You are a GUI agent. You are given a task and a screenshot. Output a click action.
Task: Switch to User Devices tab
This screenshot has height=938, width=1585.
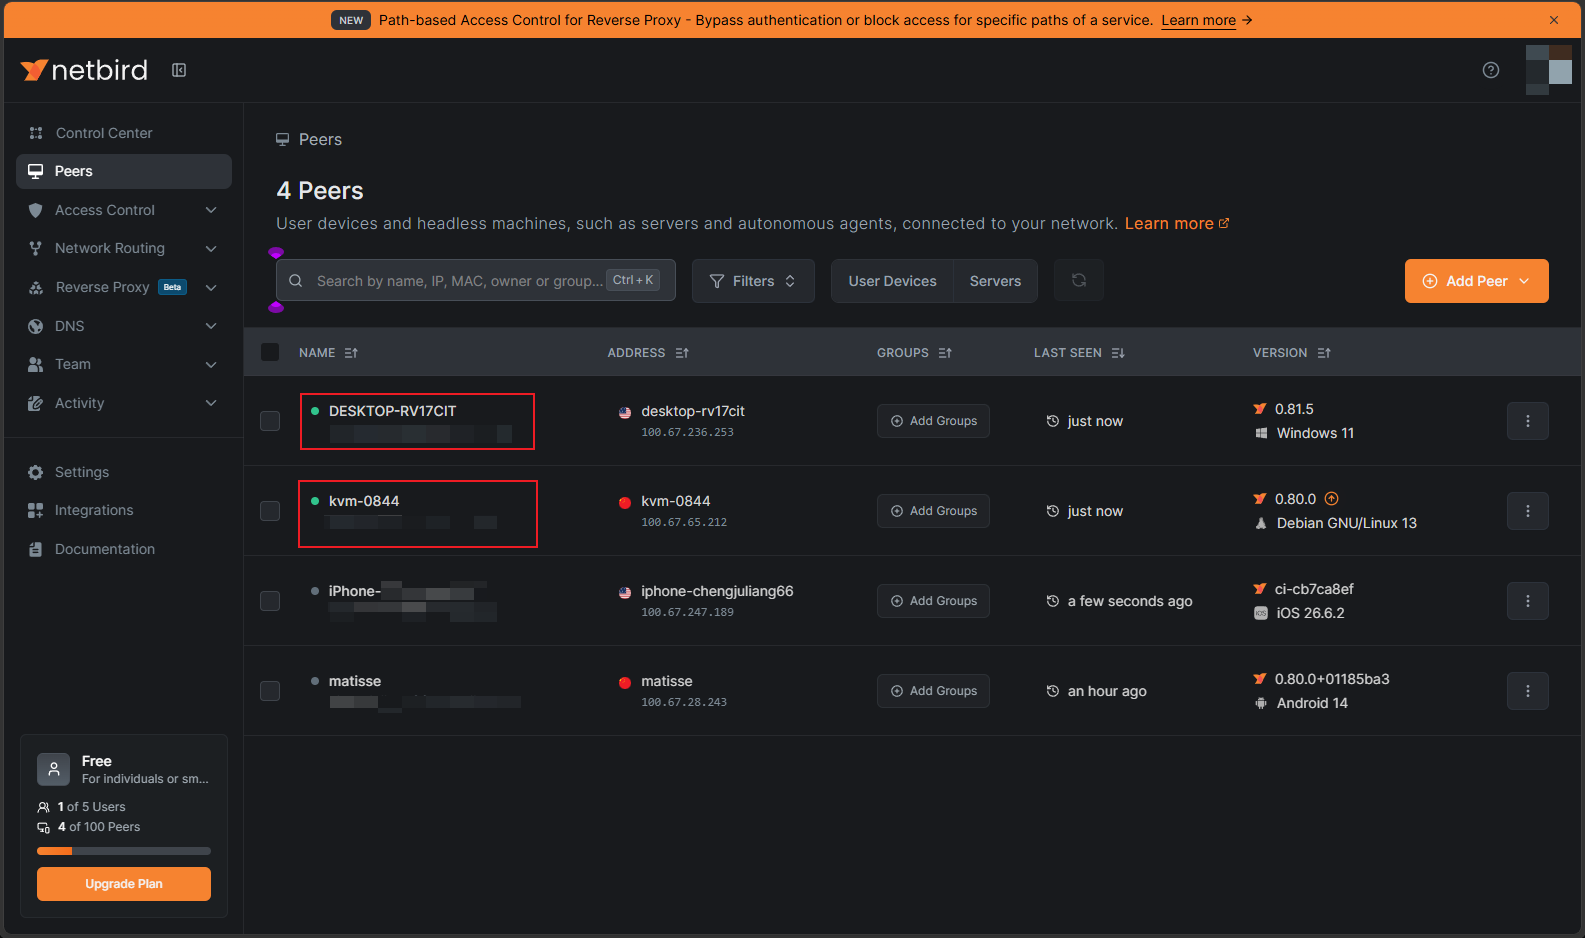pyautogui.click(x=893, y=281)
